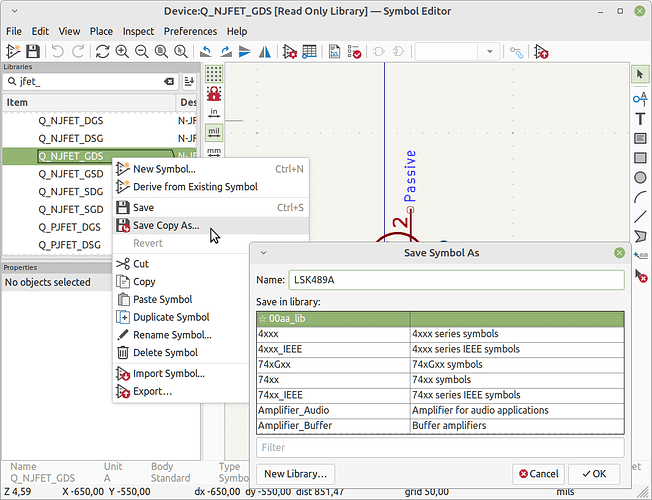Screen dimensions: 652x500
Task: Clear the jfet_ search text icon
Action: [x=168, y=82]
